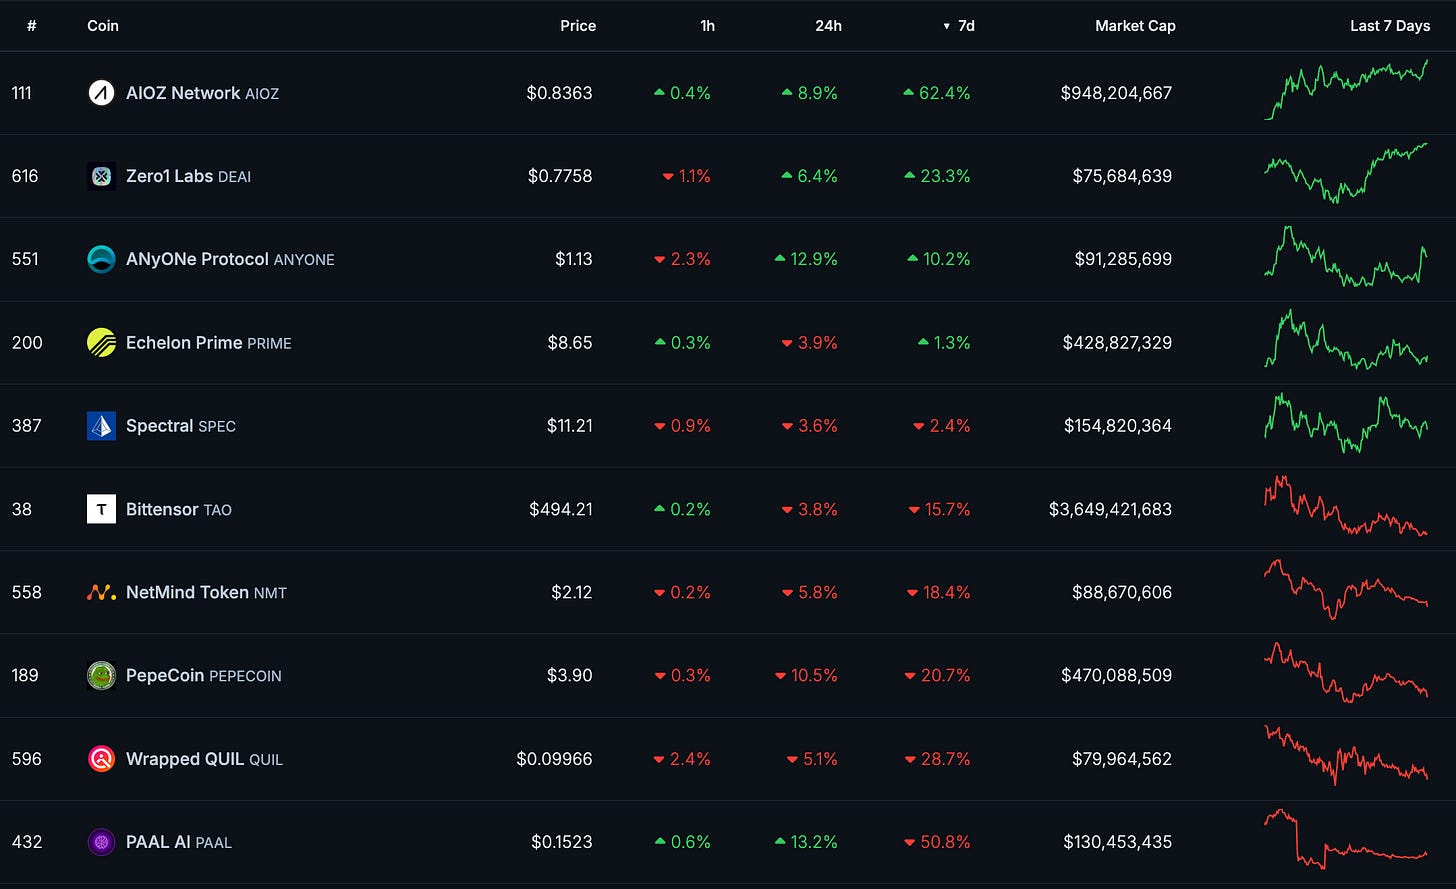The width and height of the screenshot is (1456, 889).
Task: Open the Wrapped QUIL coin page
Action: coord(204,759)
